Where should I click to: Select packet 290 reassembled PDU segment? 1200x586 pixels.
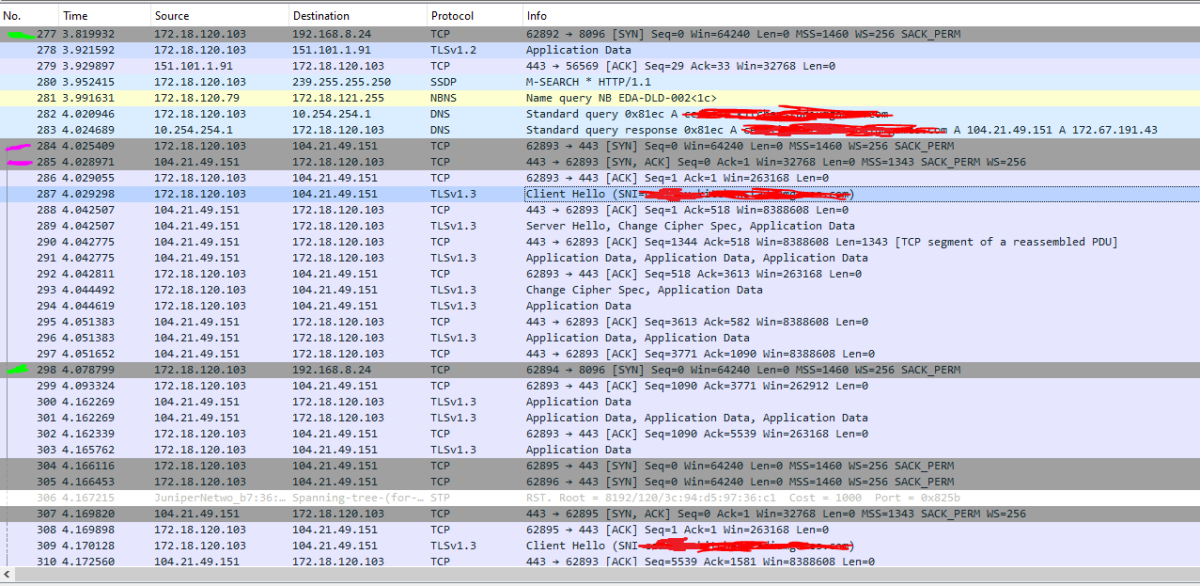pos(600,242)
